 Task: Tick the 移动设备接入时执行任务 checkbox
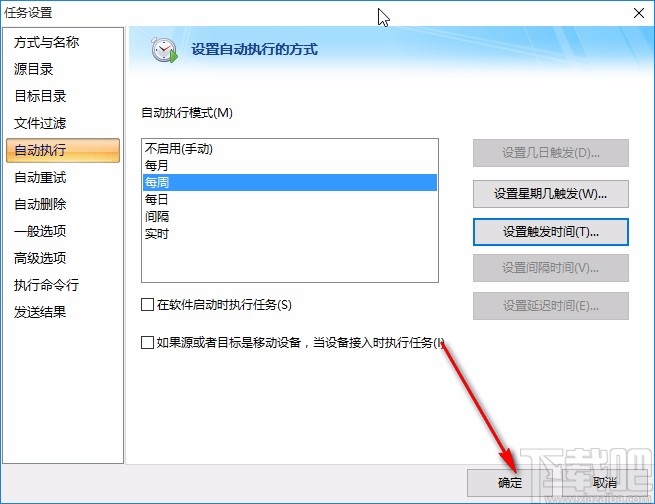click(147, 342)
